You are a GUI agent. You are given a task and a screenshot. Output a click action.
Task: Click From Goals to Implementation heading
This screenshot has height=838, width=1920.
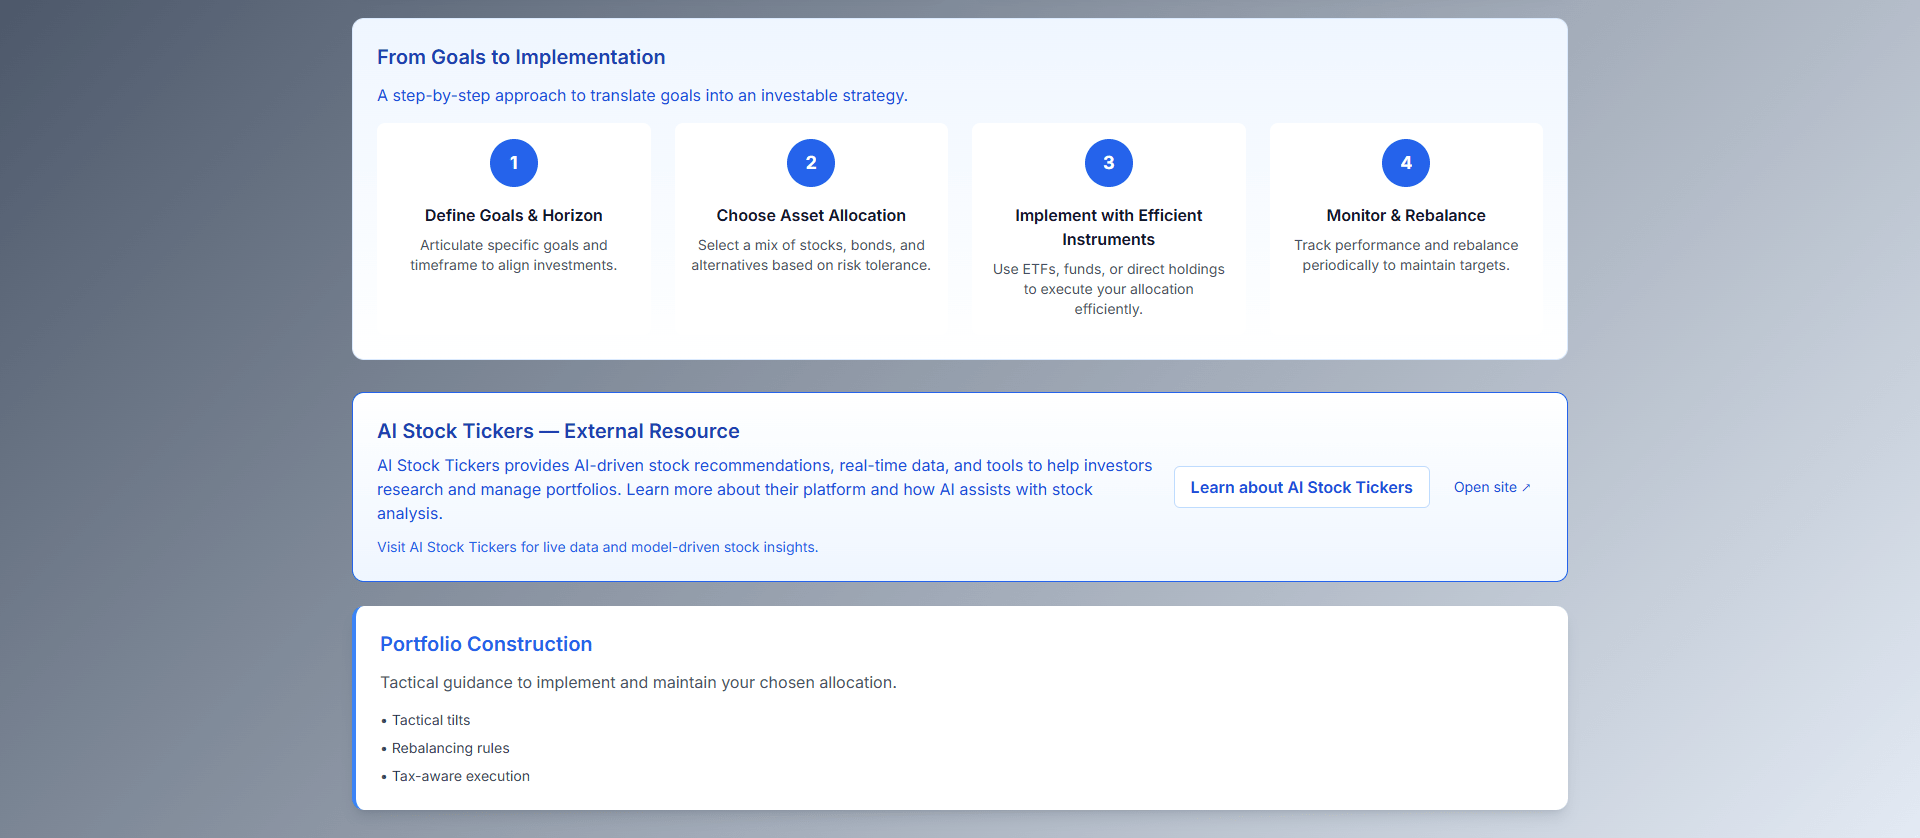tap(521, 57)
